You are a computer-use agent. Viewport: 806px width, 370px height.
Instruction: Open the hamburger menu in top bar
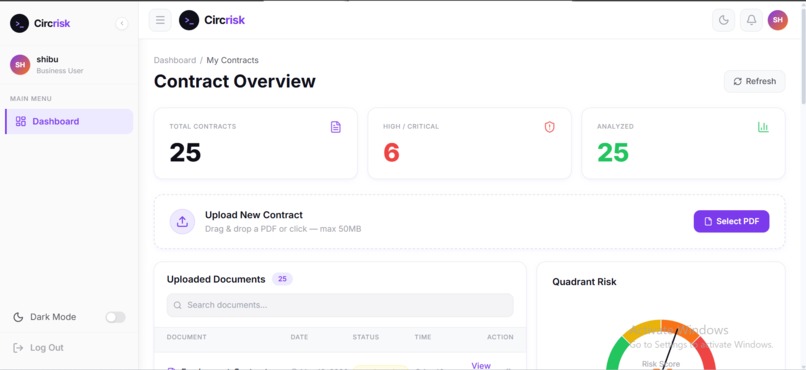pos(160,20)
